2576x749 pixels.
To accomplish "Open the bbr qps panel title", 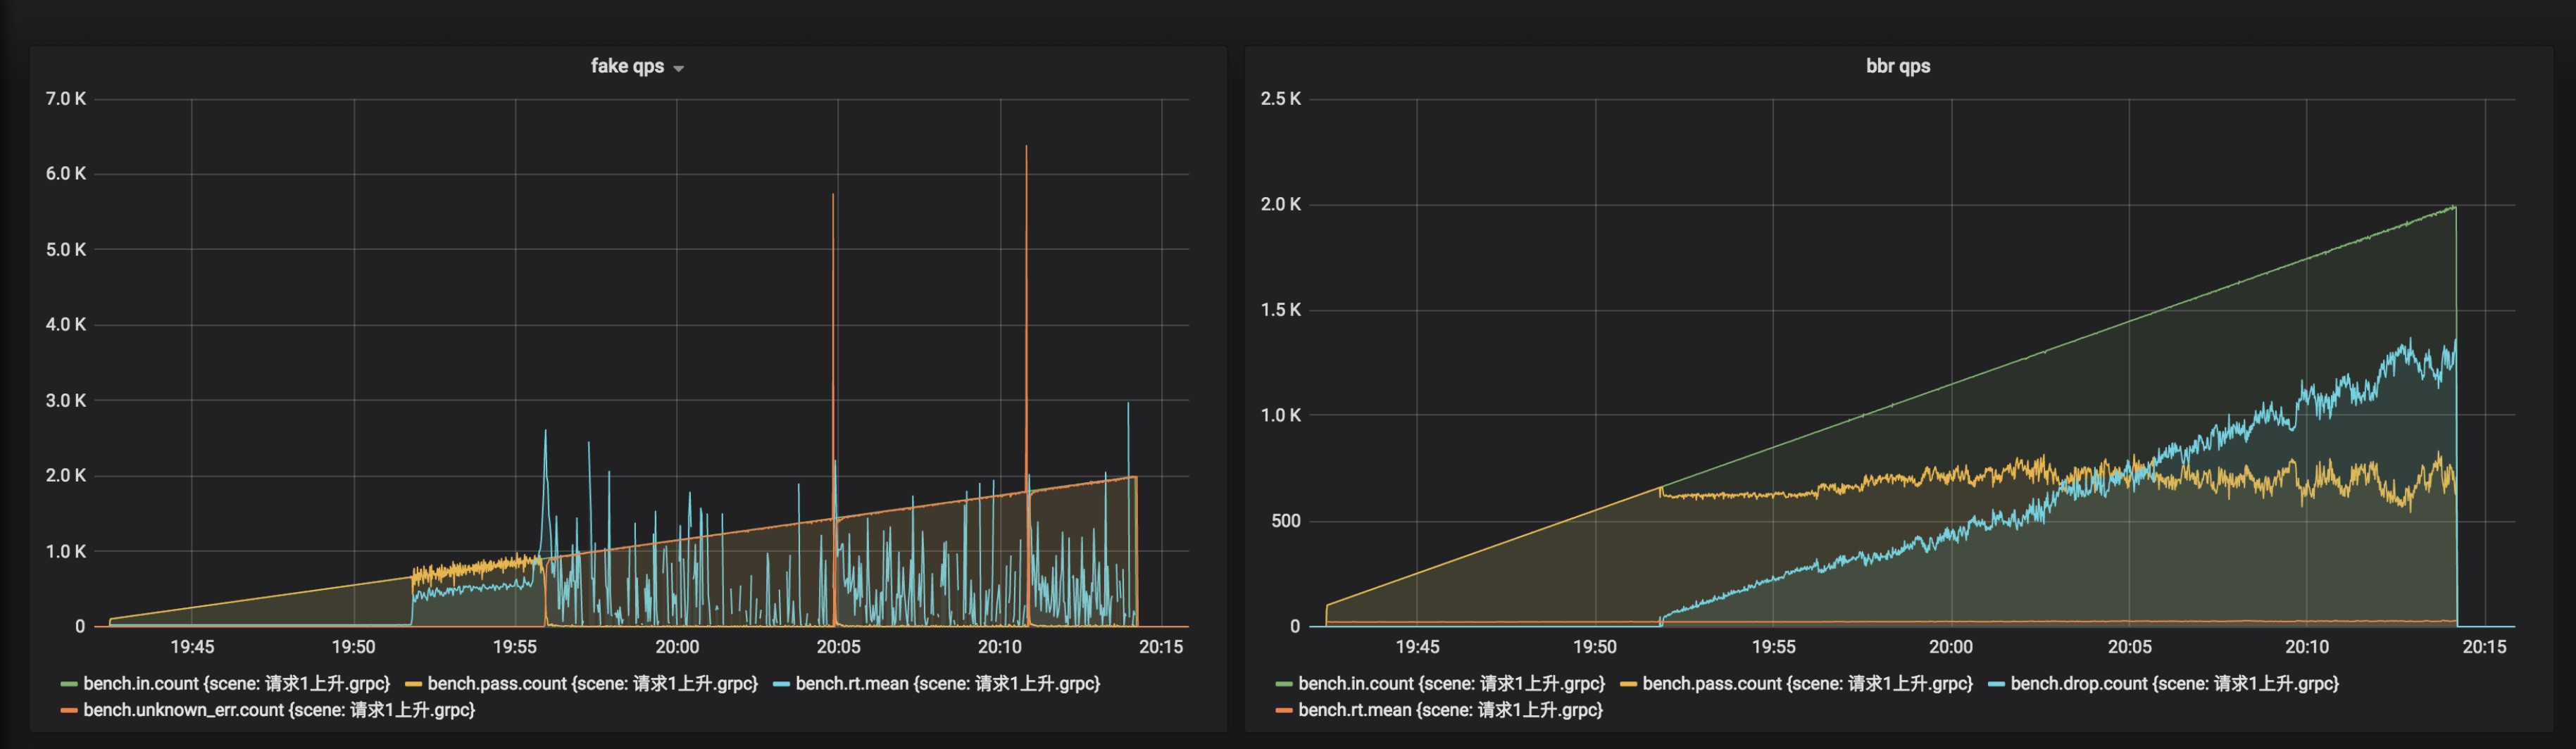I will coord(1897,66).
